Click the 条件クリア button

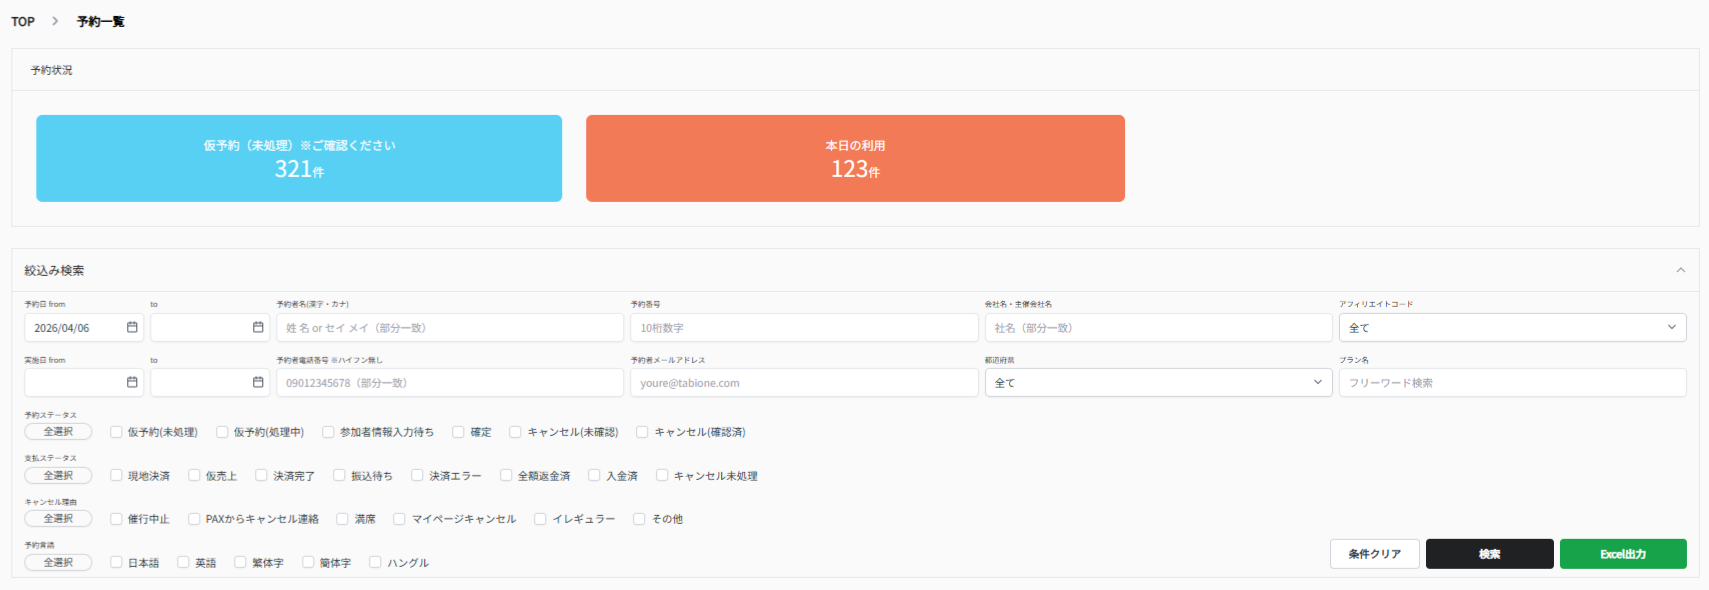[1374, 554]
